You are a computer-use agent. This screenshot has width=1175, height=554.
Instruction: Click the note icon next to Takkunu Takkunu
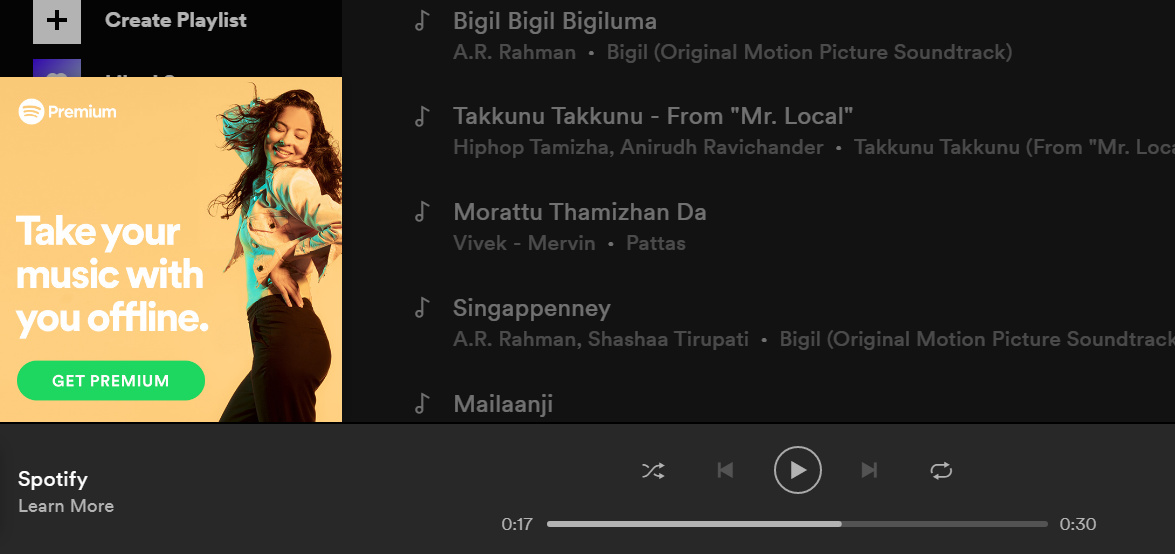[x=423, y=116]
